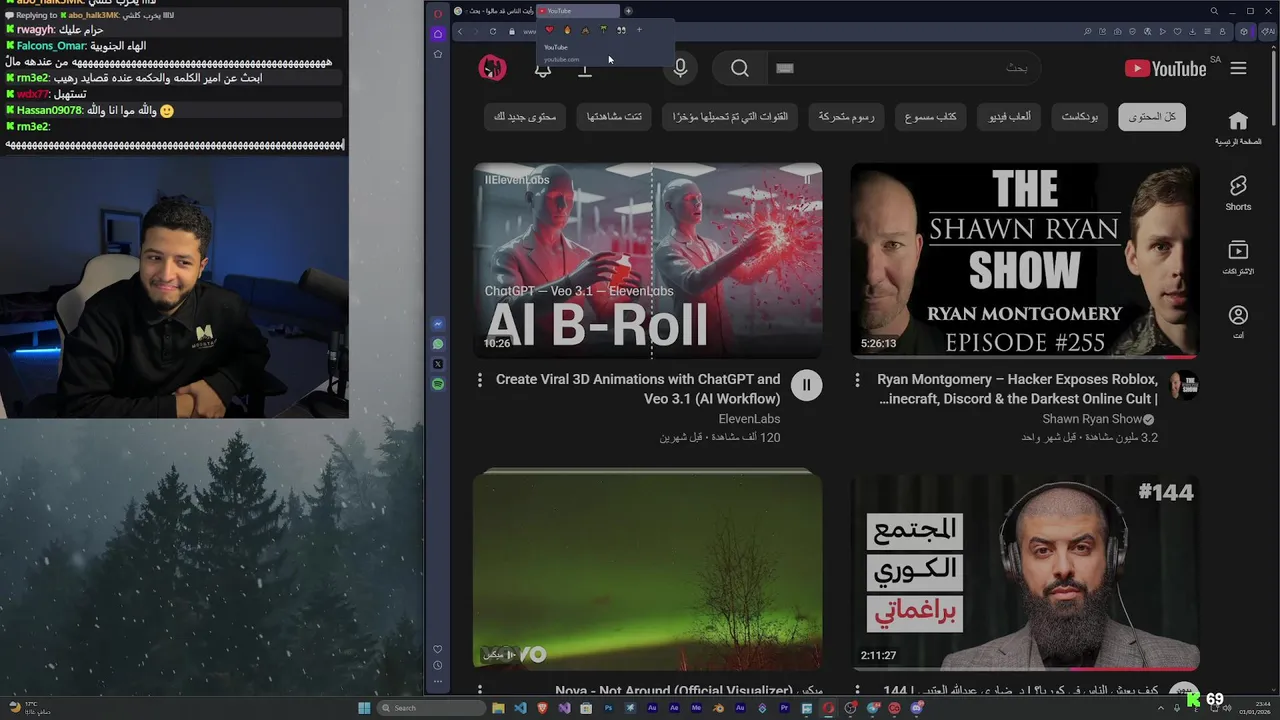Select the 'رسوم متحركة' filter chip
The width and height of the screenshot is (1280, 720).
tap(847, 117)
